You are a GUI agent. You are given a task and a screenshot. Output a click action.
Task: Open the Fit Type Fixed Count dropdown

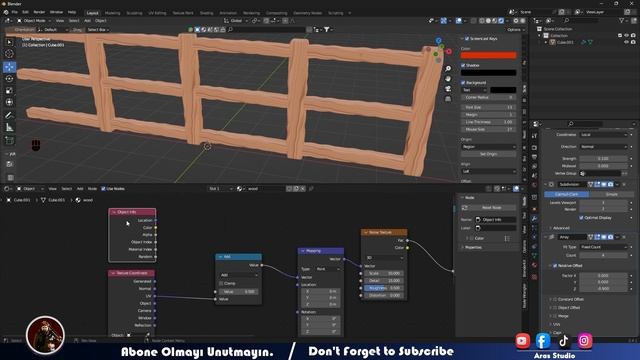(603, 247)
